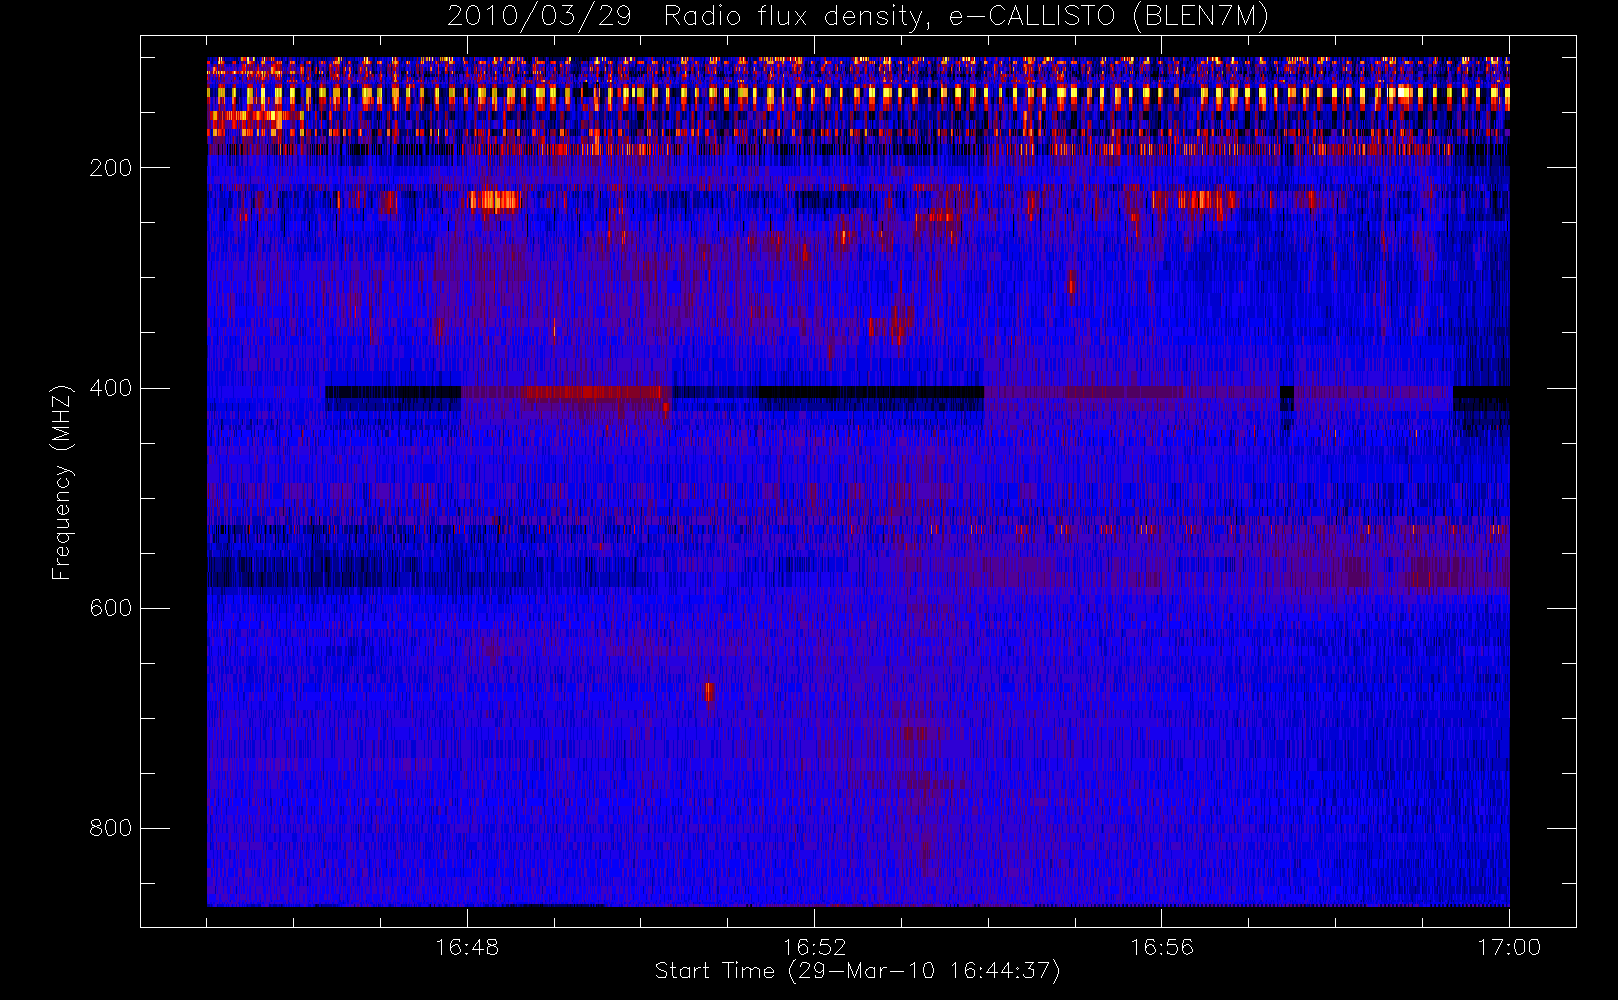This screenshot has height=1000, width=1618.
Task: Click the 400 frequency tick label
Action: (x=111, y=388)
